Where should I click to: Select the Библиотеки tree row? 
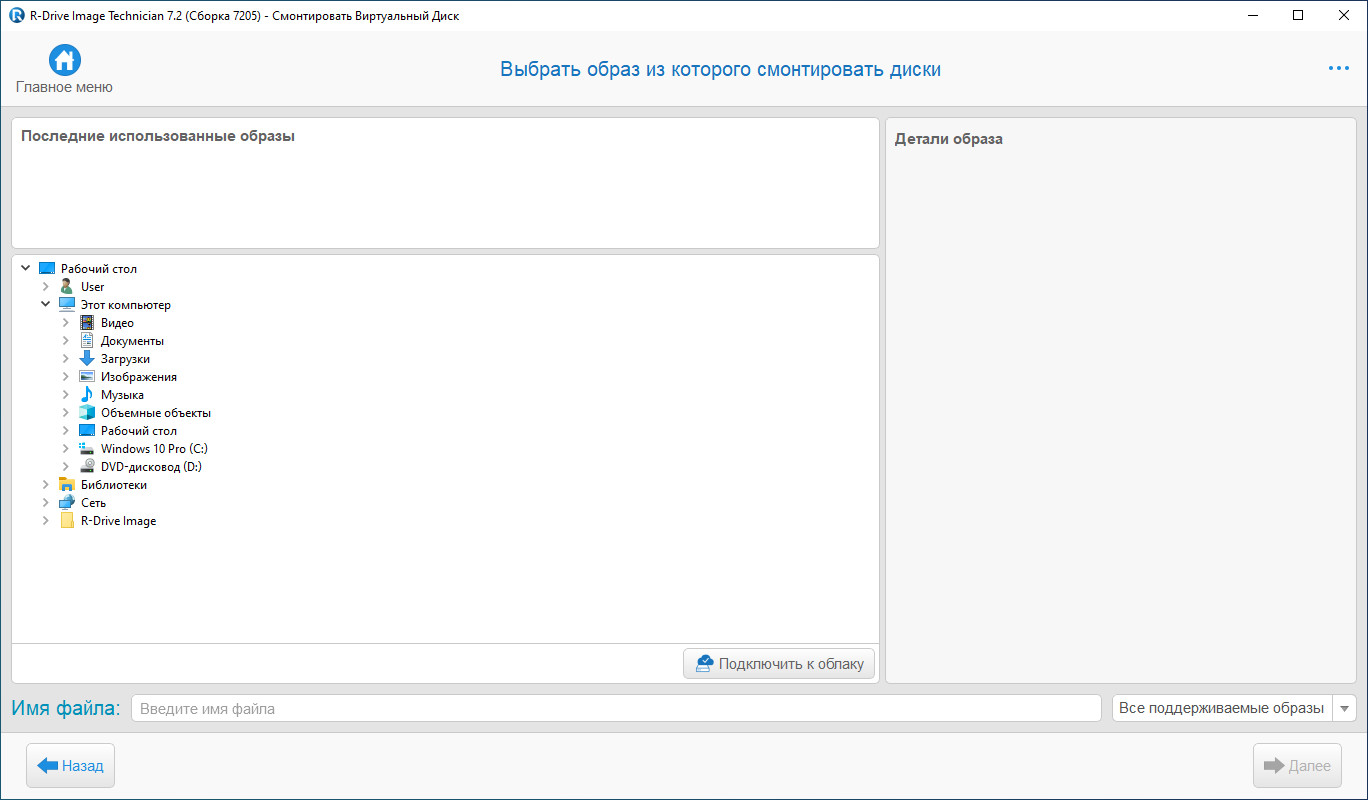click(445, 485)
